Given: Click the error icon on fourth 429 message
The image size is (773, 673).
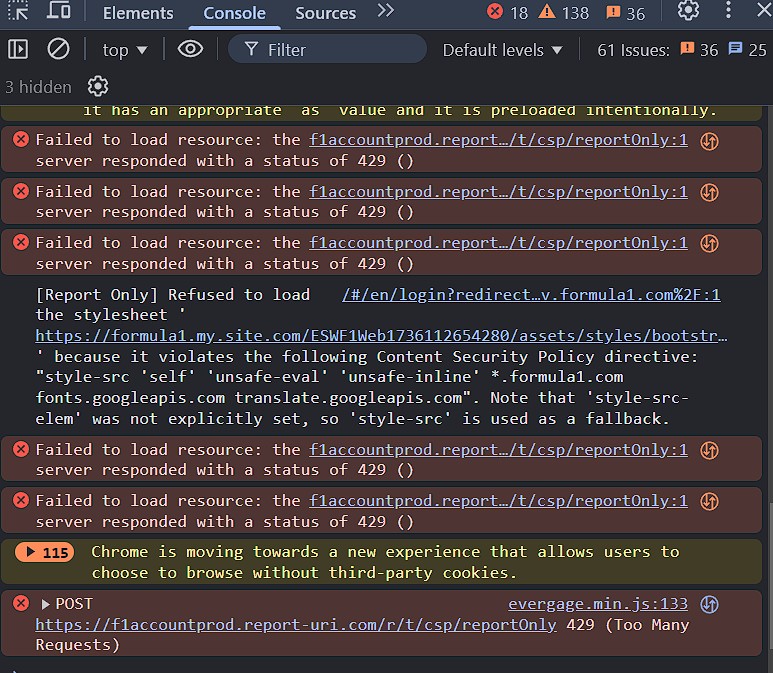Looking at the screenshot, I should (x=21, y=449).
